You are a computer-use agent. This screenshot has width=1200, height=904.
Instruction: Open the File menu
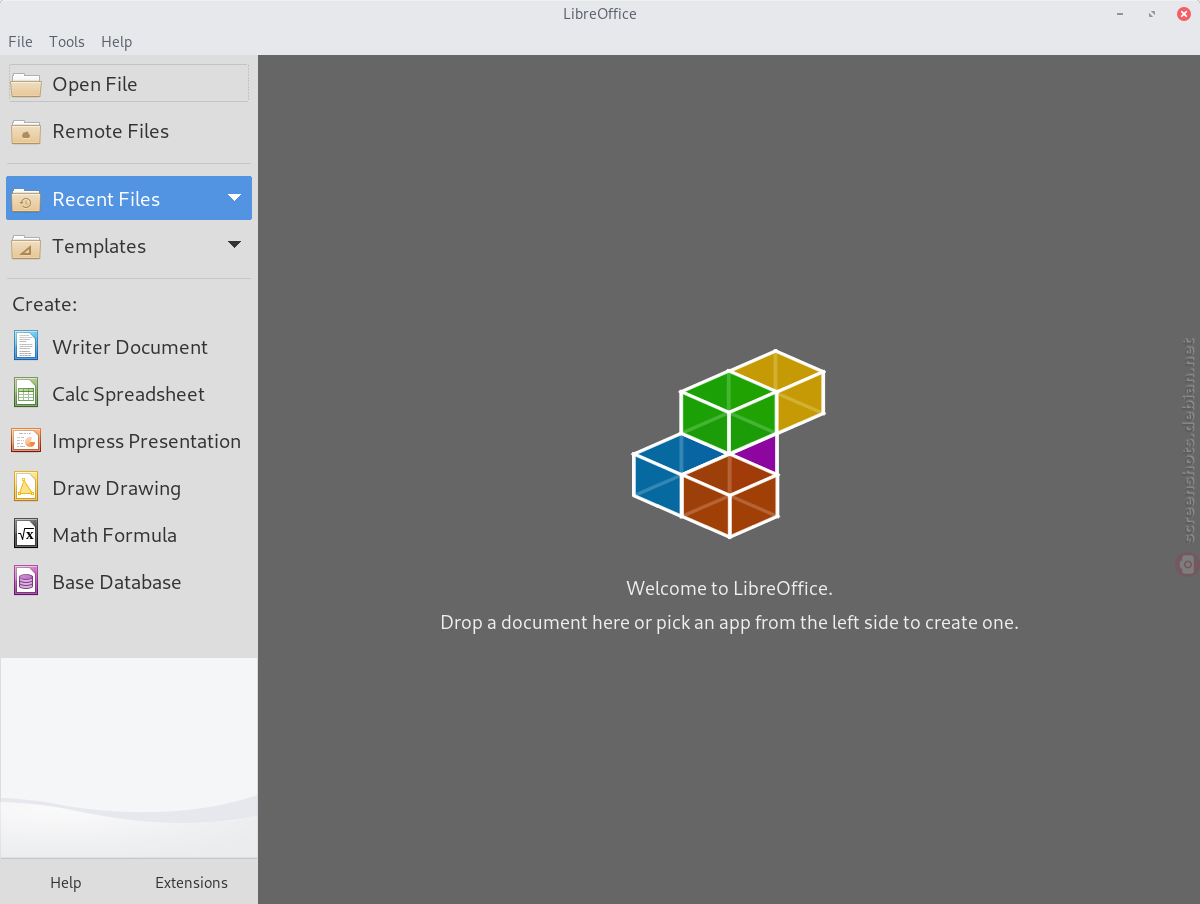pos(20,42)
